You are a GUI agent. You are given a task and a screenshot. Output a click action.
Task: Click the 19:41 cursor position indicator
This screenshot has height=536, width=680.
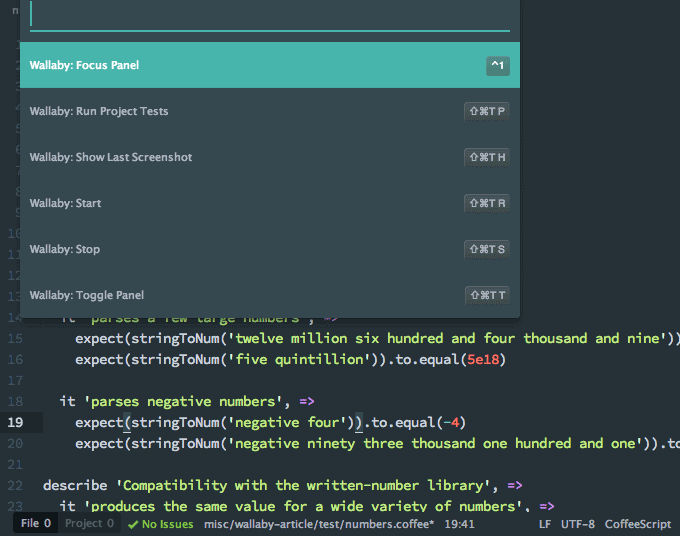click(459, 524)
